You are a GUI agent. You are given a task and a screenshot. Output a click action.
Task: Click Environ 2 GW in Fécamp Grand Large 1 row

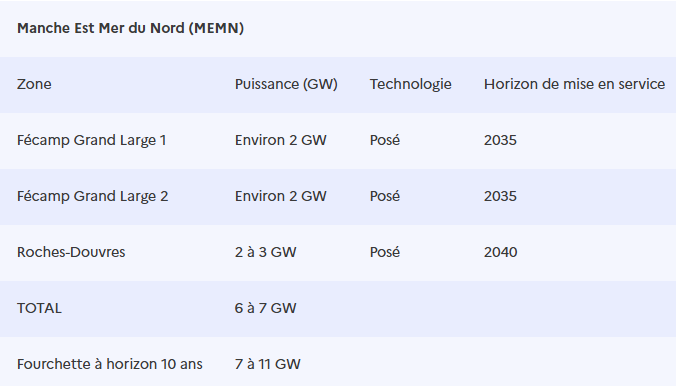[281, 140]
